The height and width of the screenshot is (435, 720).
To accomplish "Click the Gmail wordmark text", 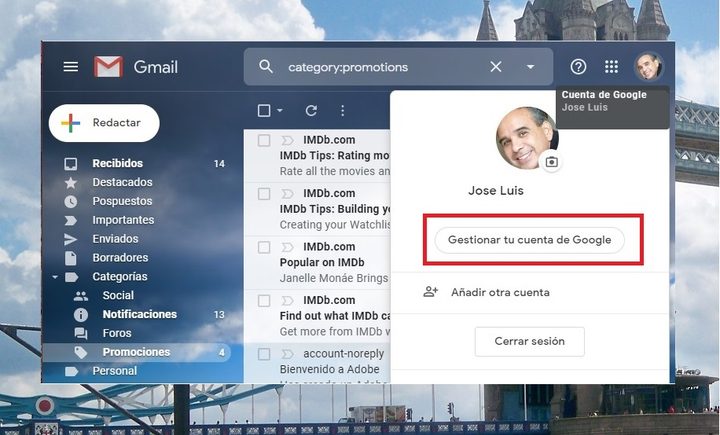I will [156, 68].
